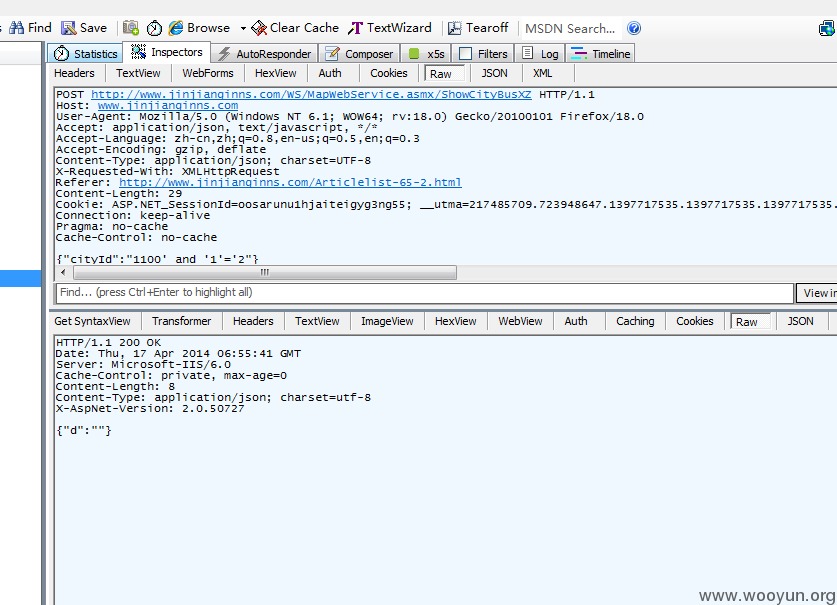Screen dimensions: 837x605
Task: Click the Date Thu, 17 Apr 2014 line
Action: (178, 353)
